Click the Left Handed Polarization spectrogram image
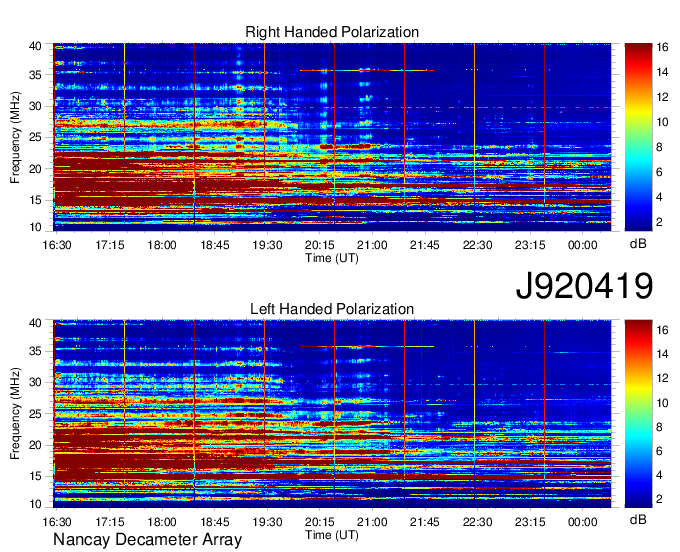The image size is (680, 552). coord(332,414)
